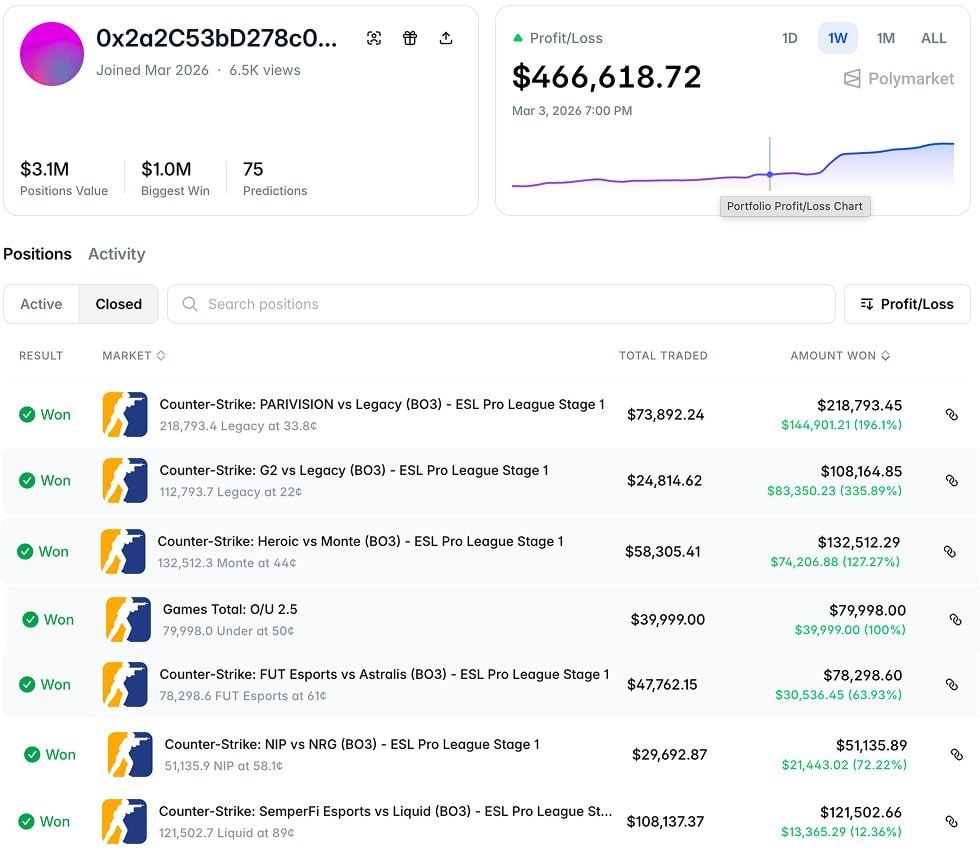The image size is (980, 856).
Task: Open FUT Esports vs Astralis market title
Action: [x=384, y=674]
